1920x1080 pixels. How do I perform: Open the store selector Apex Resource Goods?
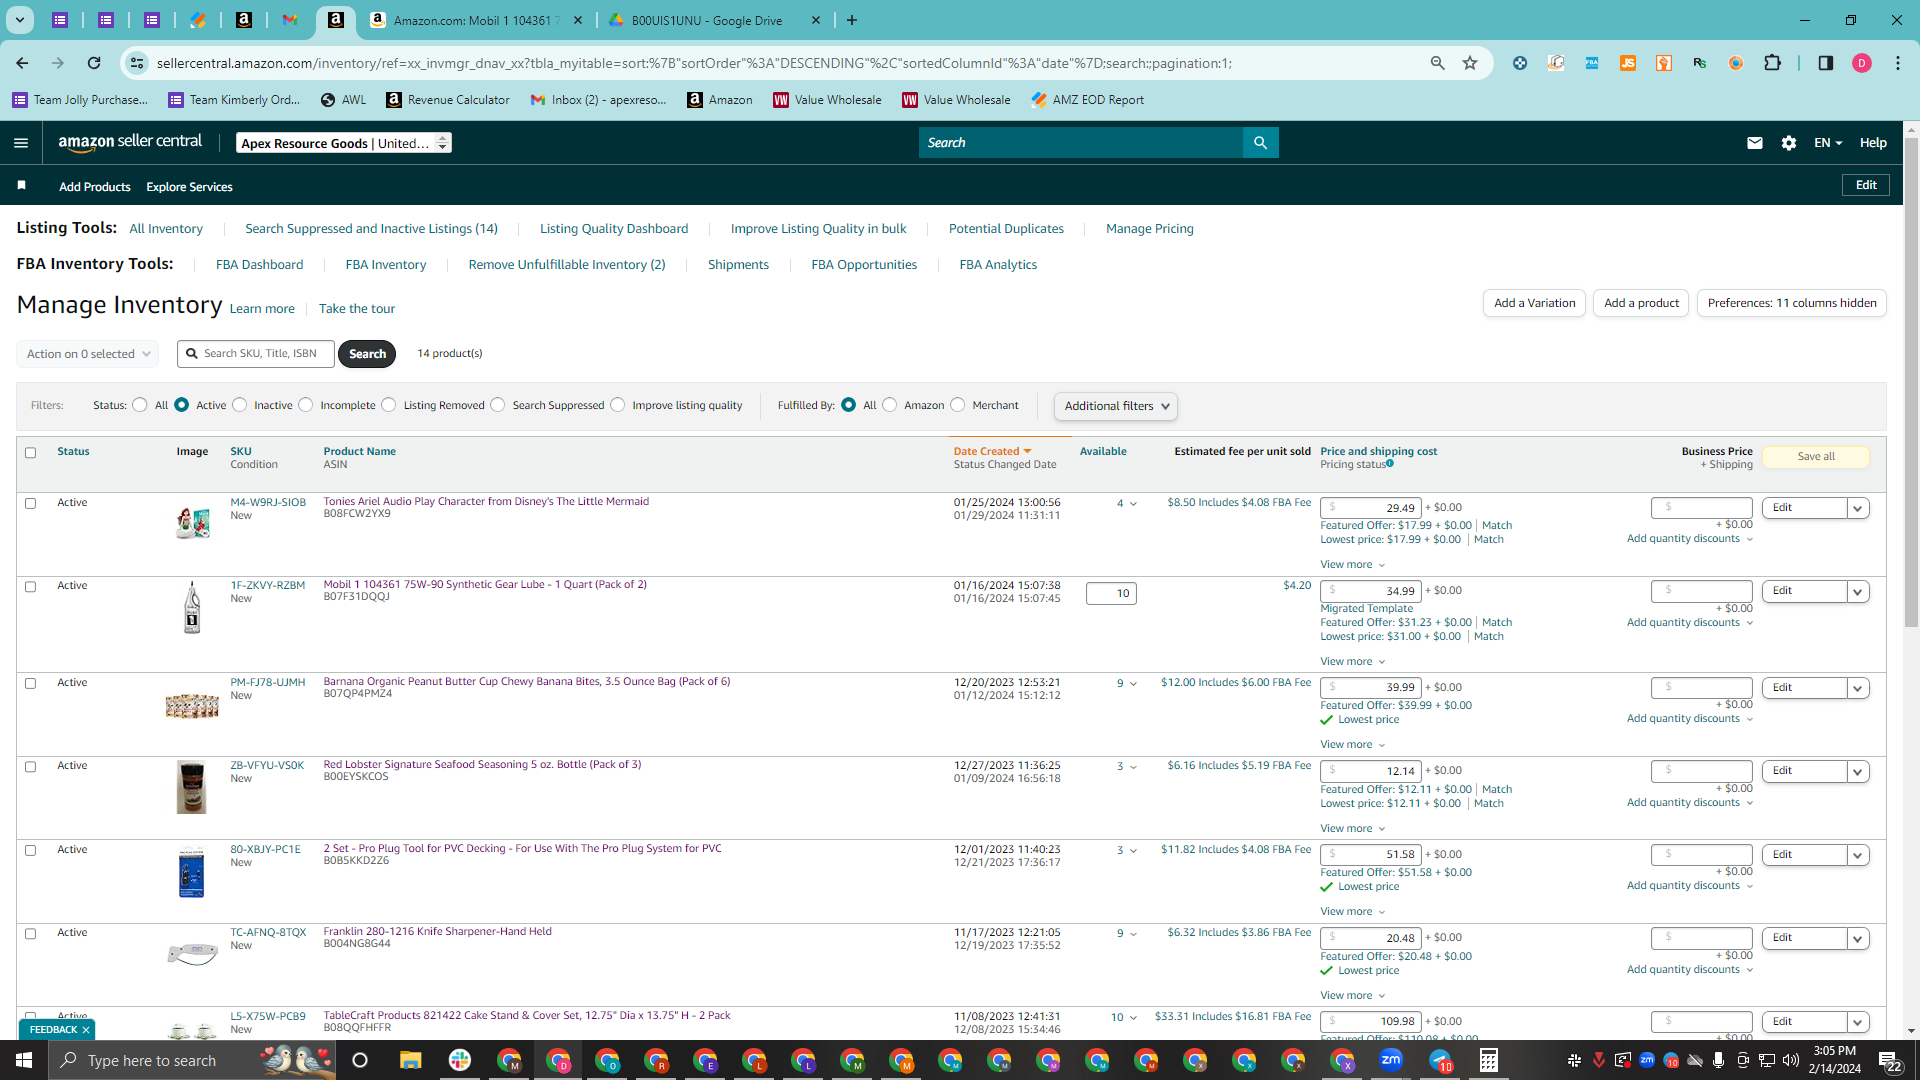[344, 143]
